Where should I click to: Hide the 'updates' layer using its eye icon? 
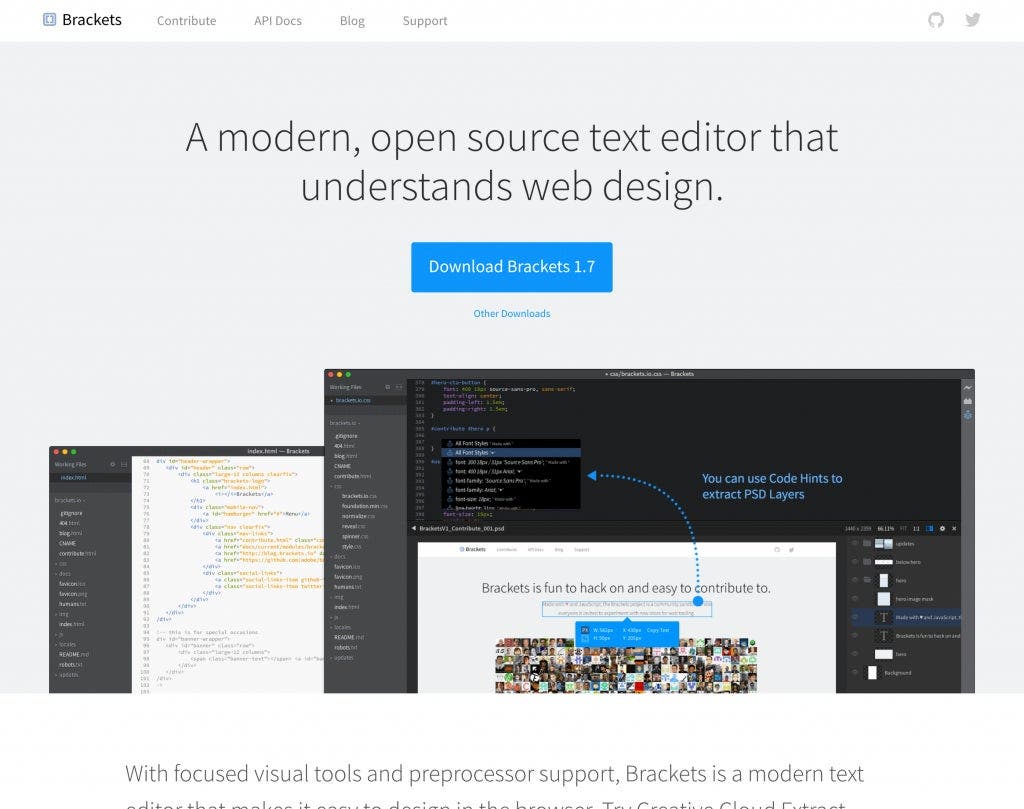click(x=855, y=544)
